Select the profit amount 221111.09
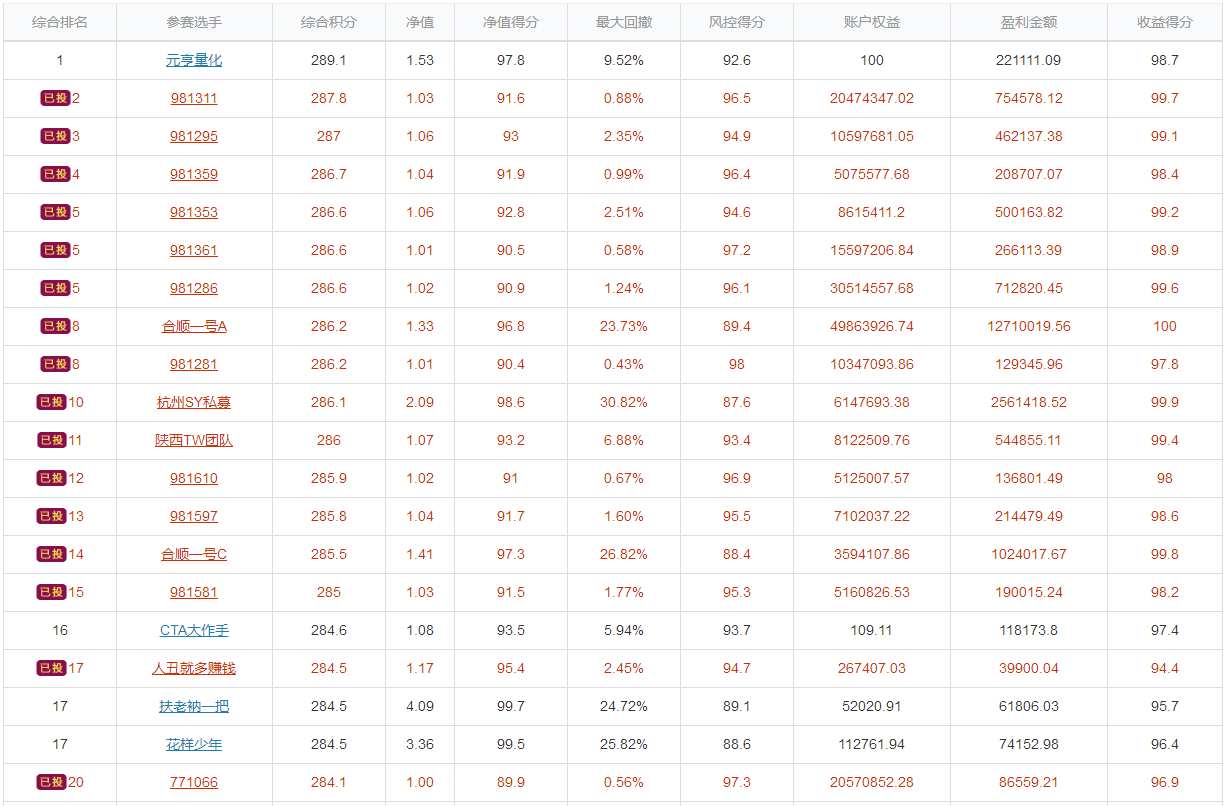 [1029, 60]
